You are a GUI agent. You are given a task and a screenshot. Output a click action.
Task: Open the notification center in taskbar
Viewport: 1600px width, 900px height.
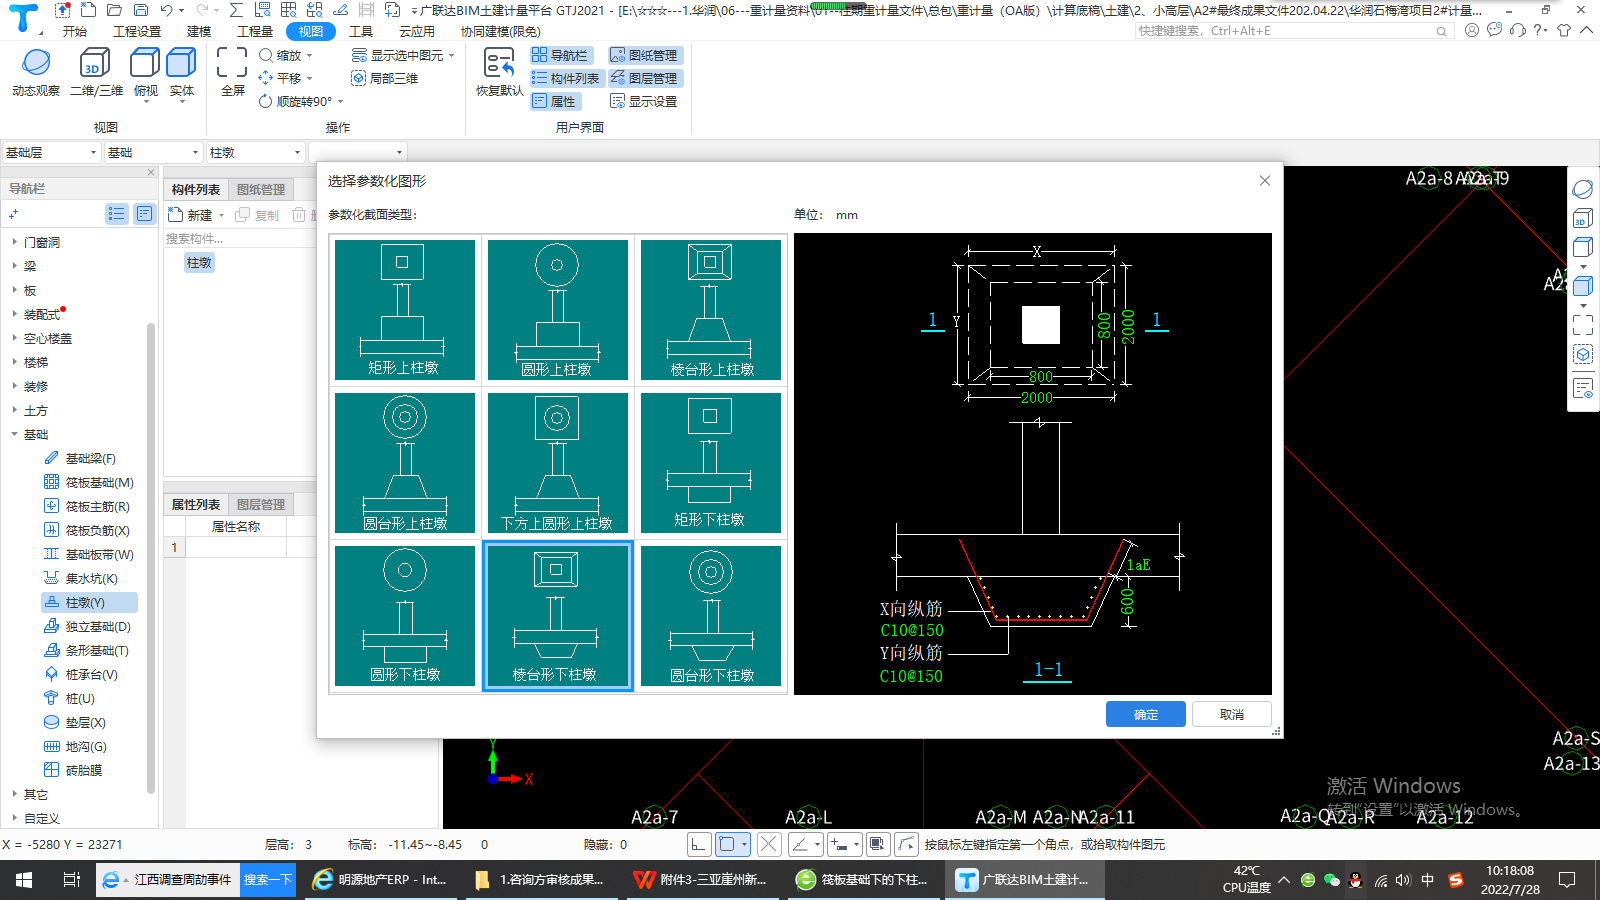pyautogui.click(x=1567, y=880)
